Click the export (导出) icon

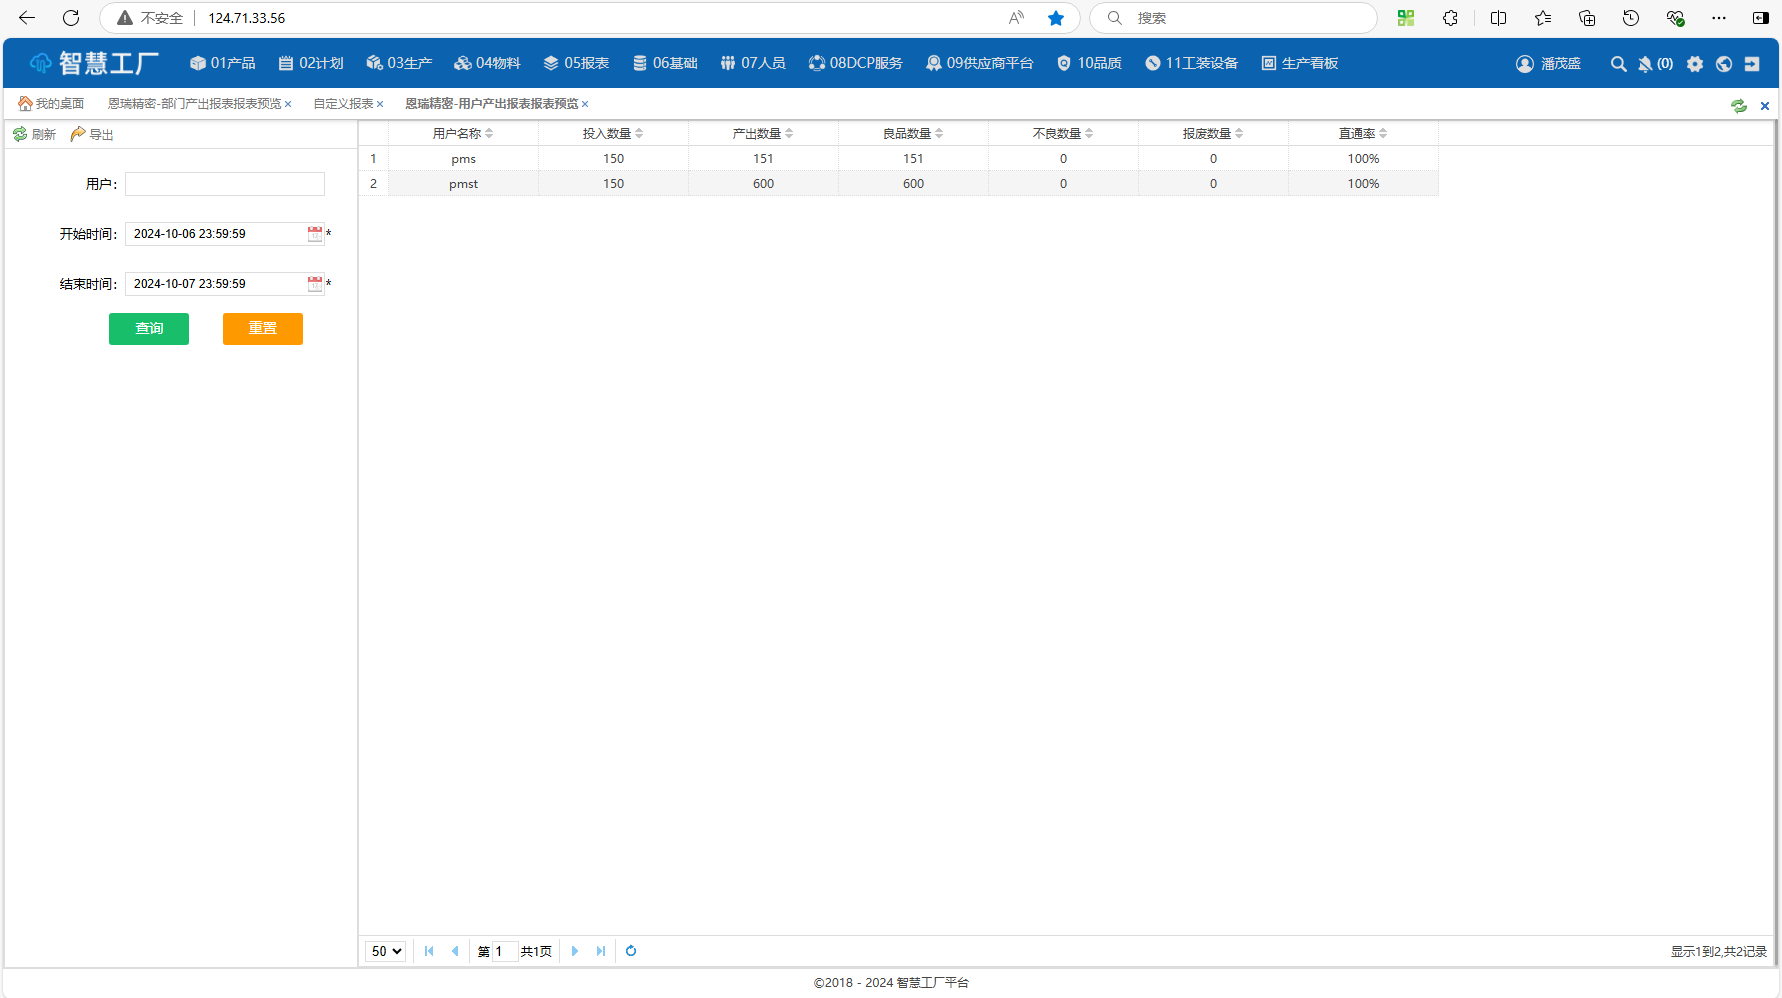(x=78, y=134)
